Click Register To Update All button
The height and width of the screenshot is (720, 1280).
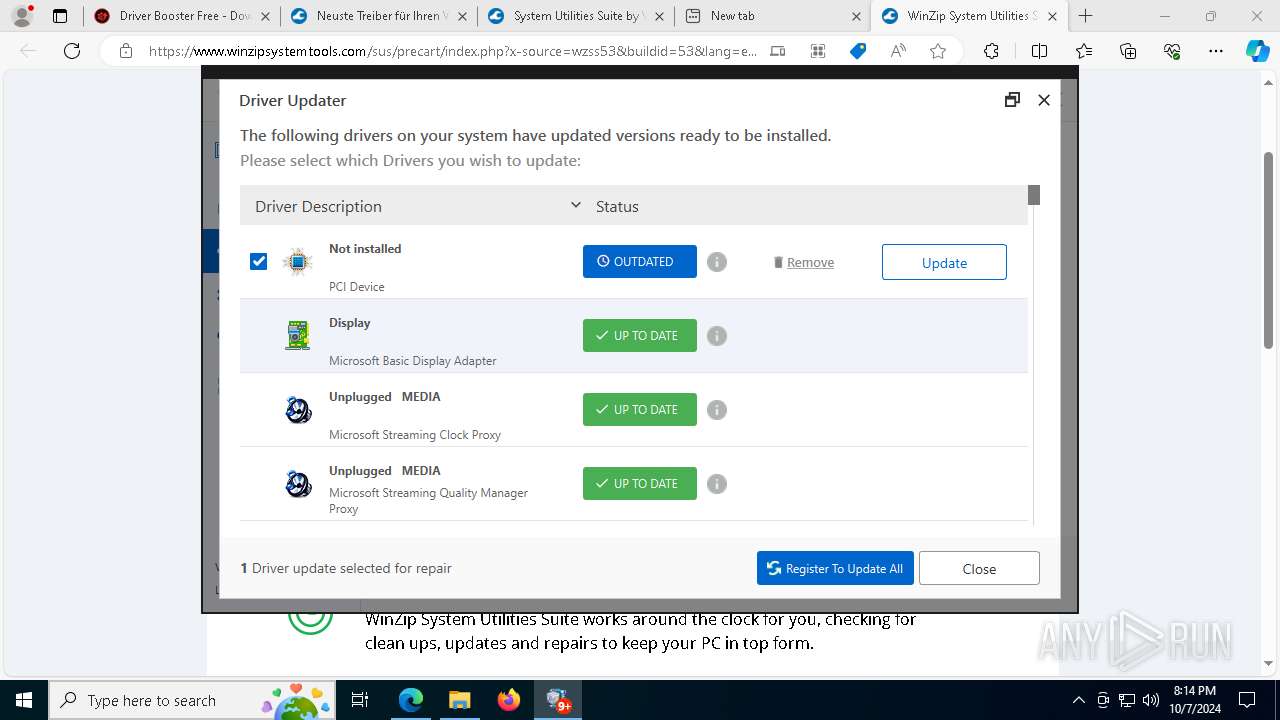(835, 568)
